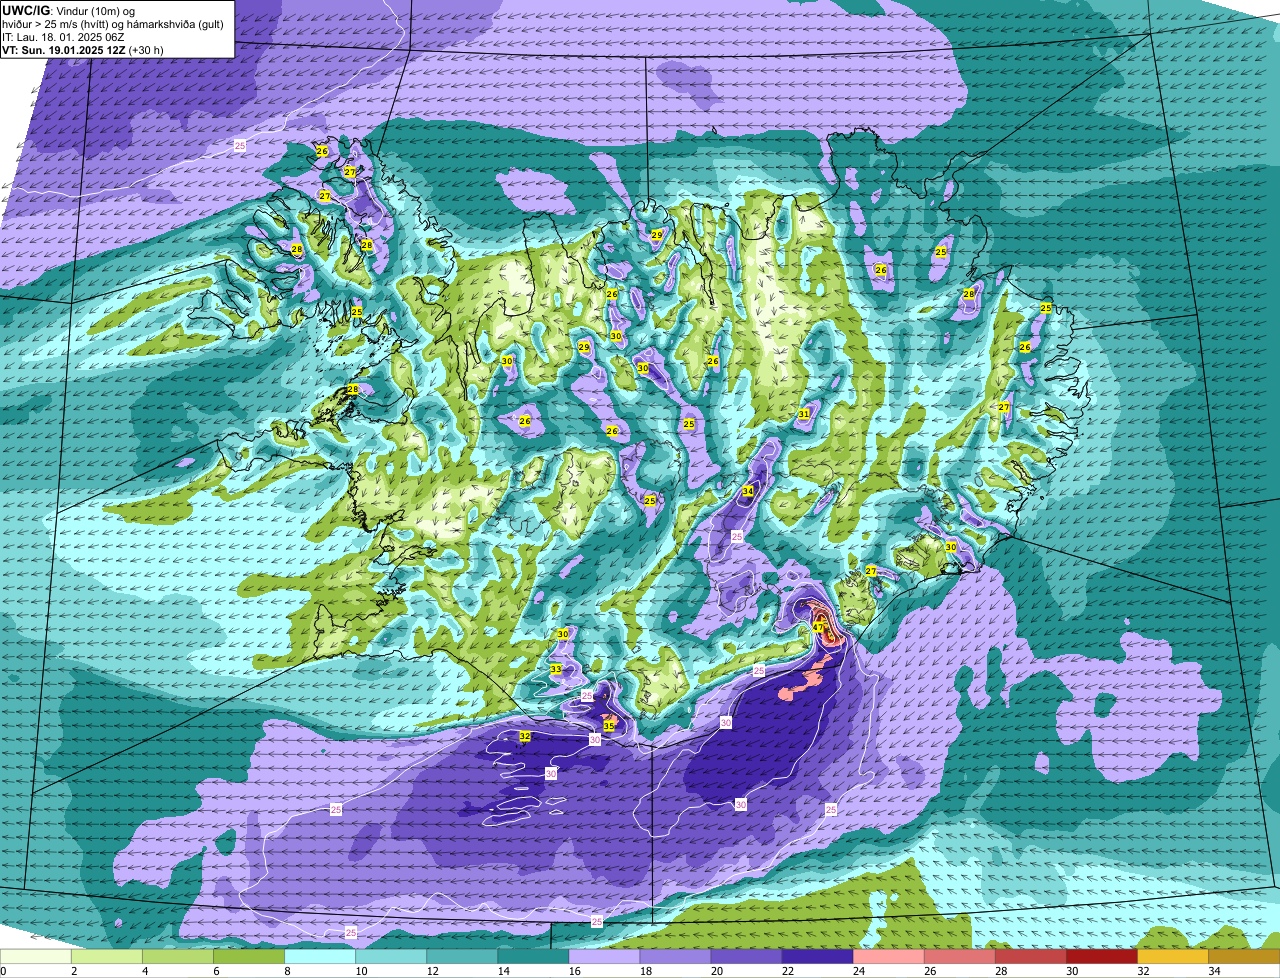Click the dark red 30–32 legend swatch
Image resolution: width=1280 pixels, height=978 pixels.
(1102, 956)
